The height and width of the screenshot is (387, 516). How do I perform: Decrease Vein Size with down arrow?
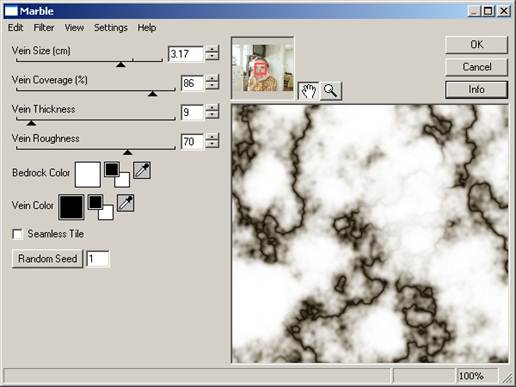pyautogui.click(x=212, y=57)
